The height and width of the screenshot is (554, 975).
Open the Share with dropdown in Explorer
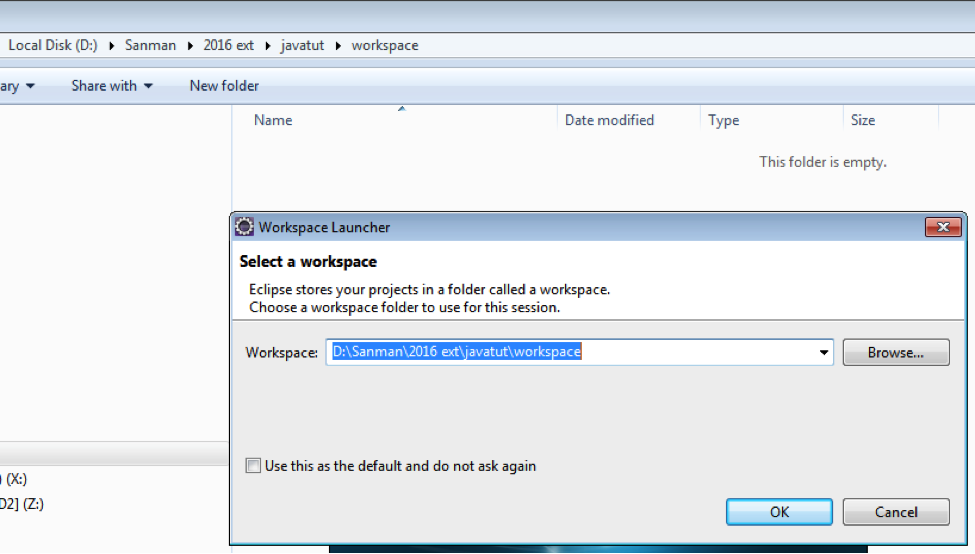click(x=112, y=86)
